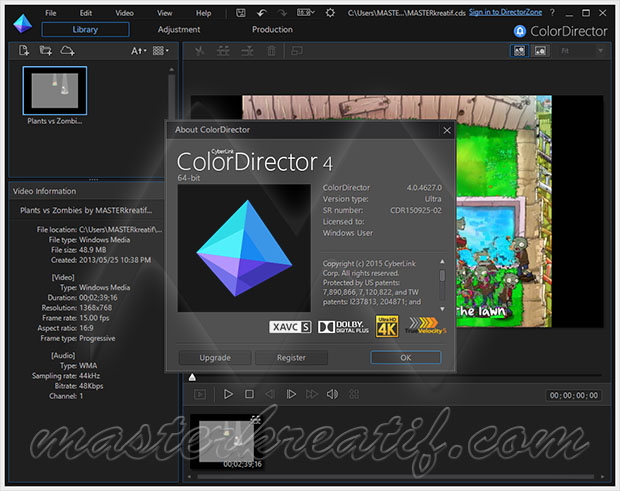This screenshot has height=491, width=620.
Task: Toggle the before-after compare view icon
Action: [519, 51]
